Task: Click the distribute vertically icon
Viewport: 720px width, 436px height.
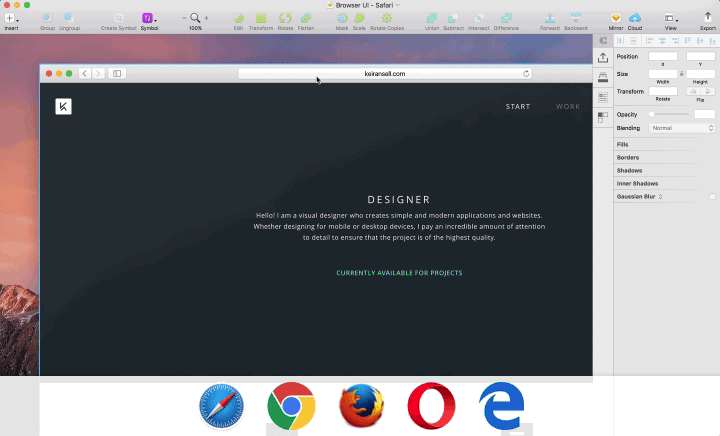Action: pyautogui.click(x=633, y=41)
